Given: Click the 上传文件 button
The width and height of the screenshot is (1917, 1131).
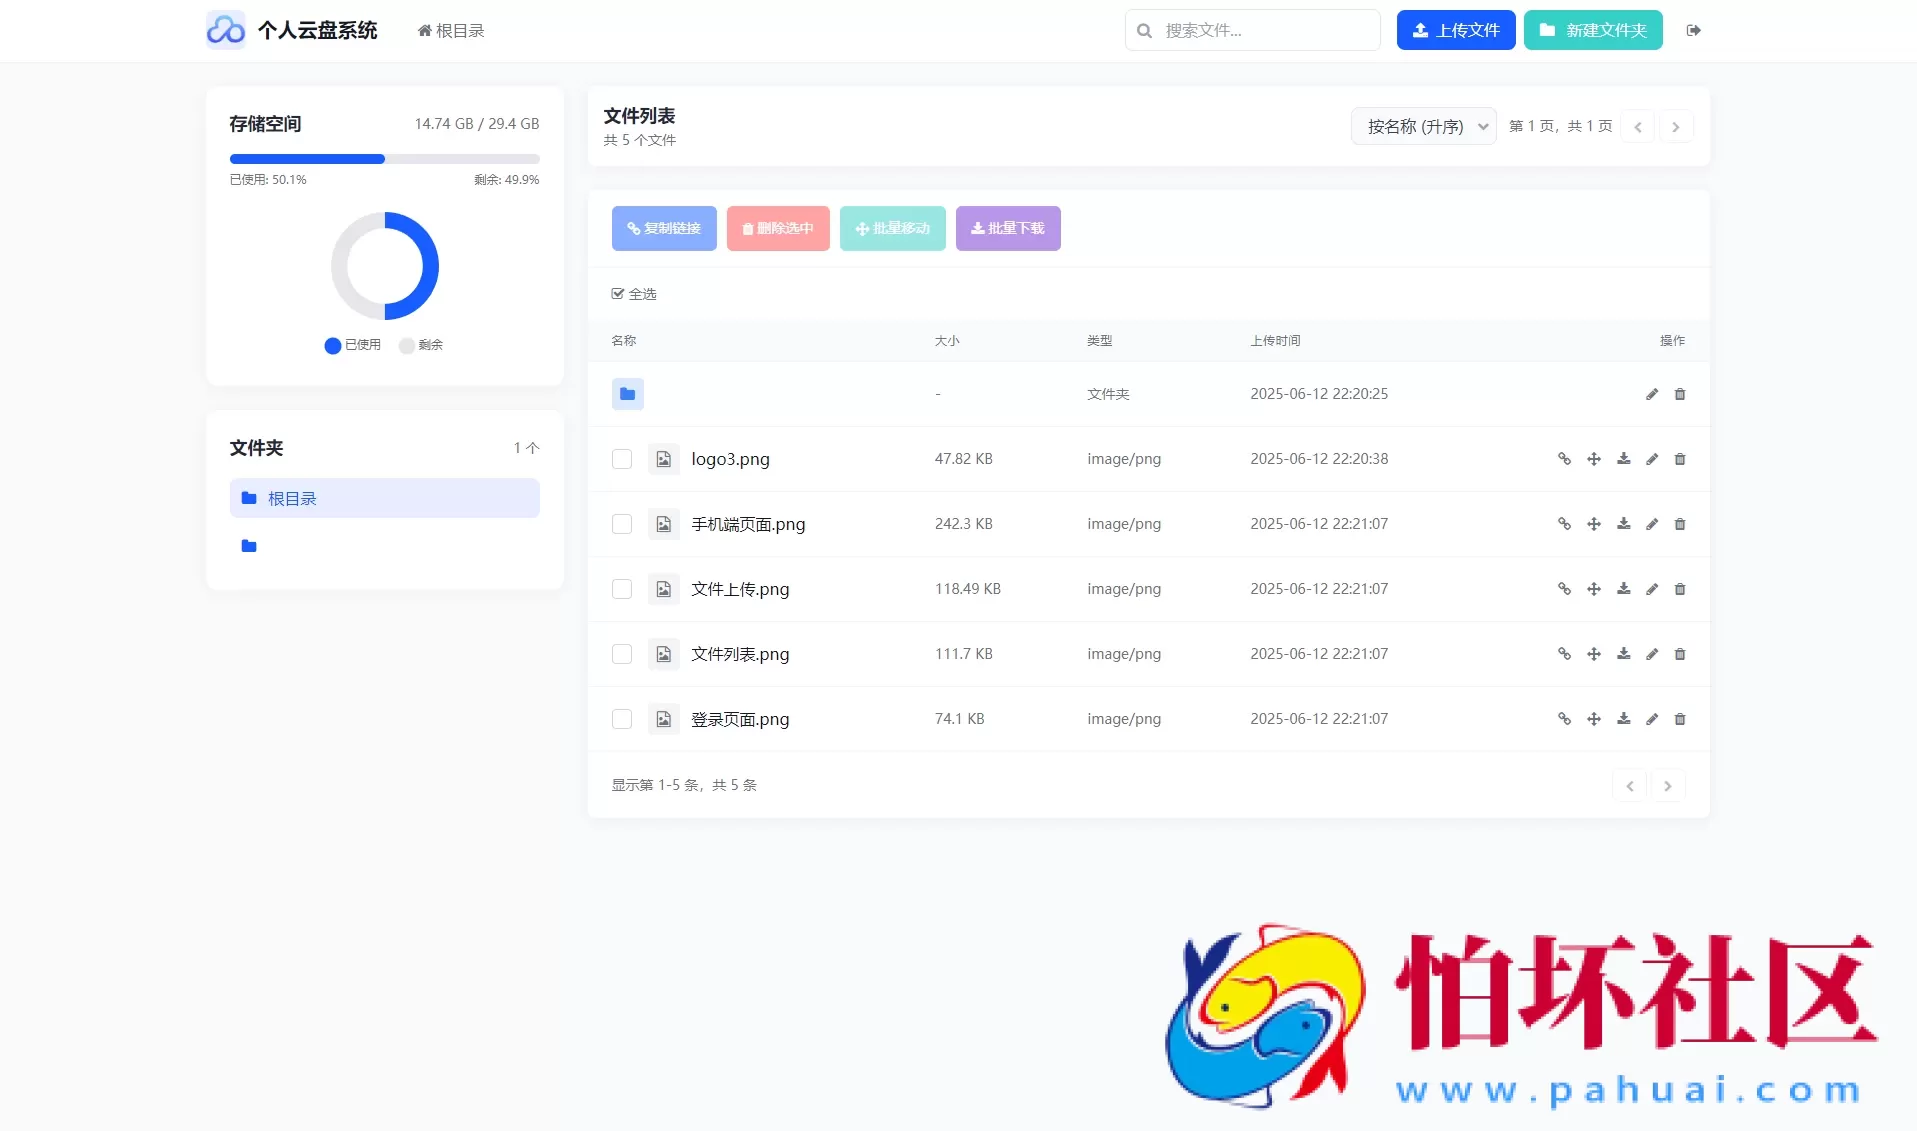Looking at the screenshot, I should pos(1455,30).
